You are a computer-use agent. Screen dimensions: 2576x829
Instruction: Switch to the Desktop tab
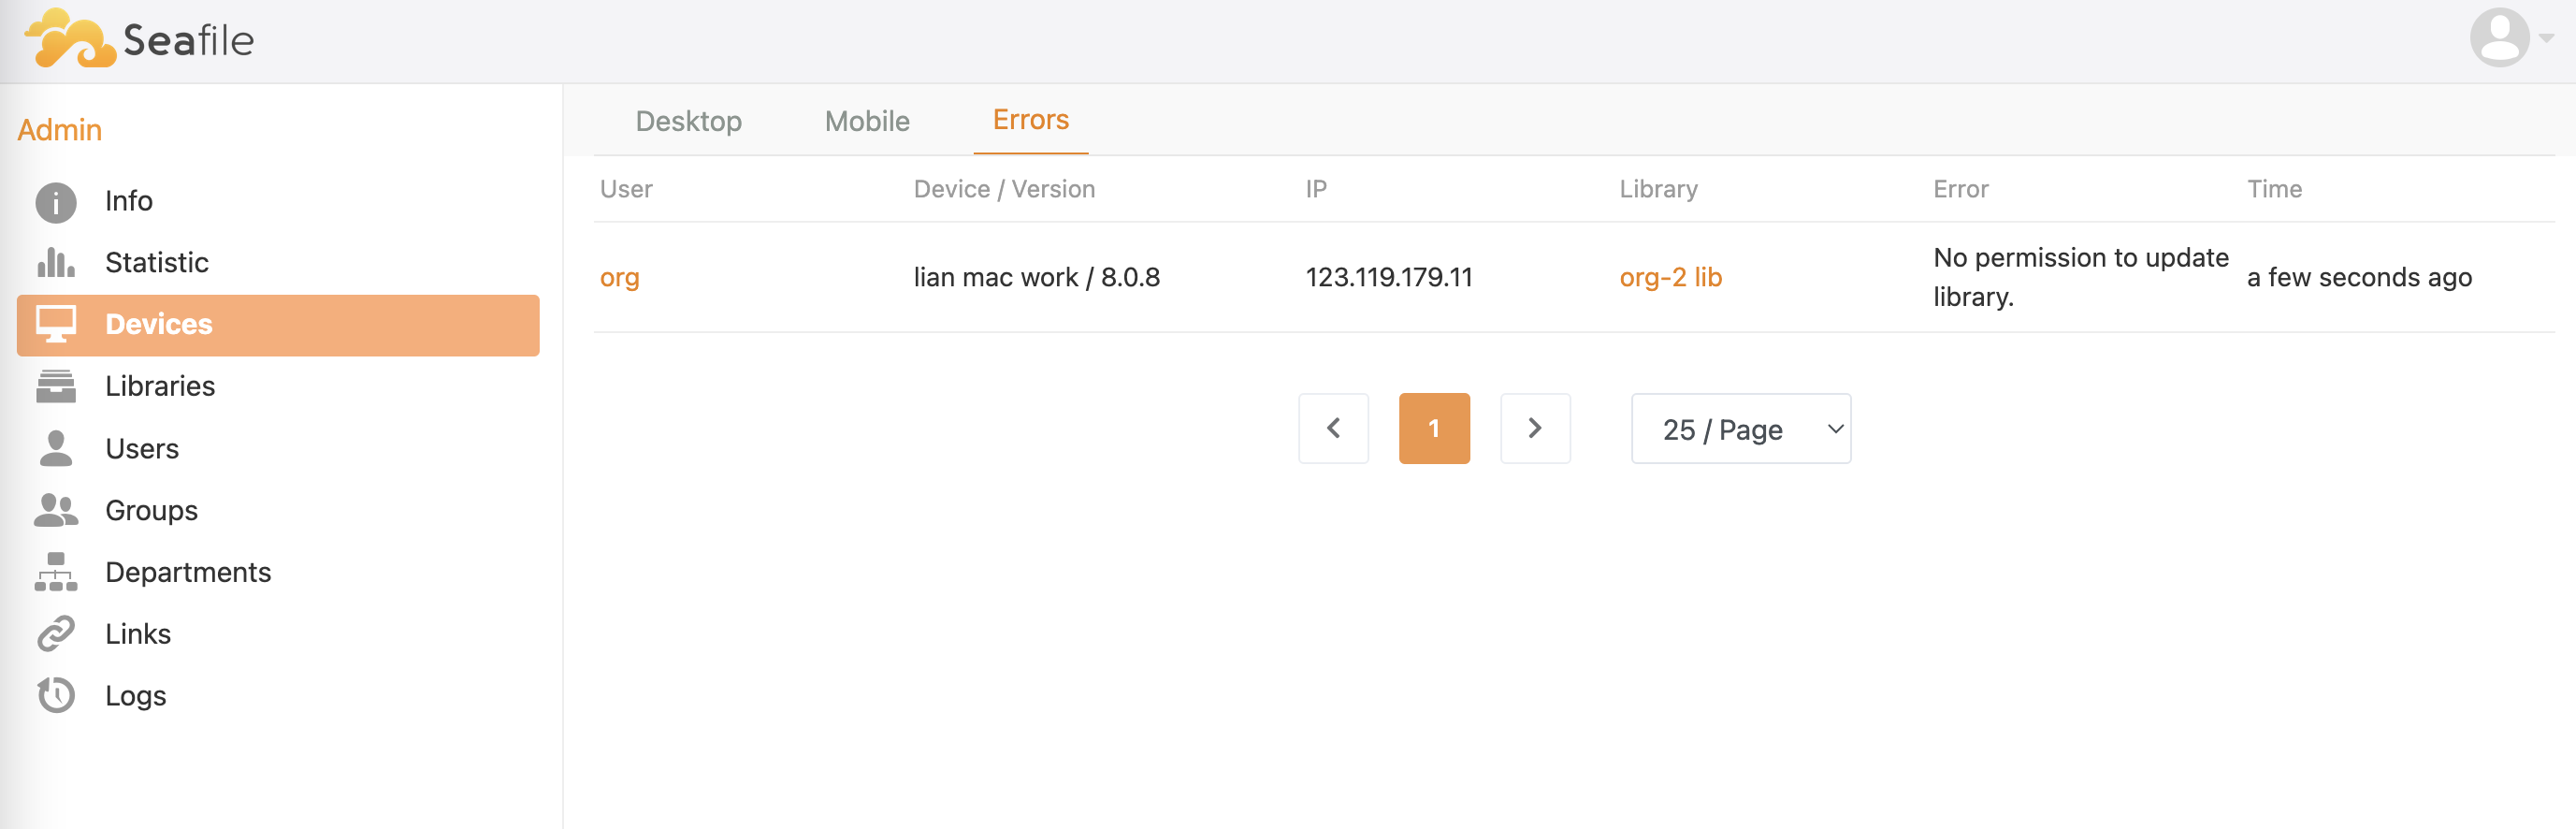[688, 121]
